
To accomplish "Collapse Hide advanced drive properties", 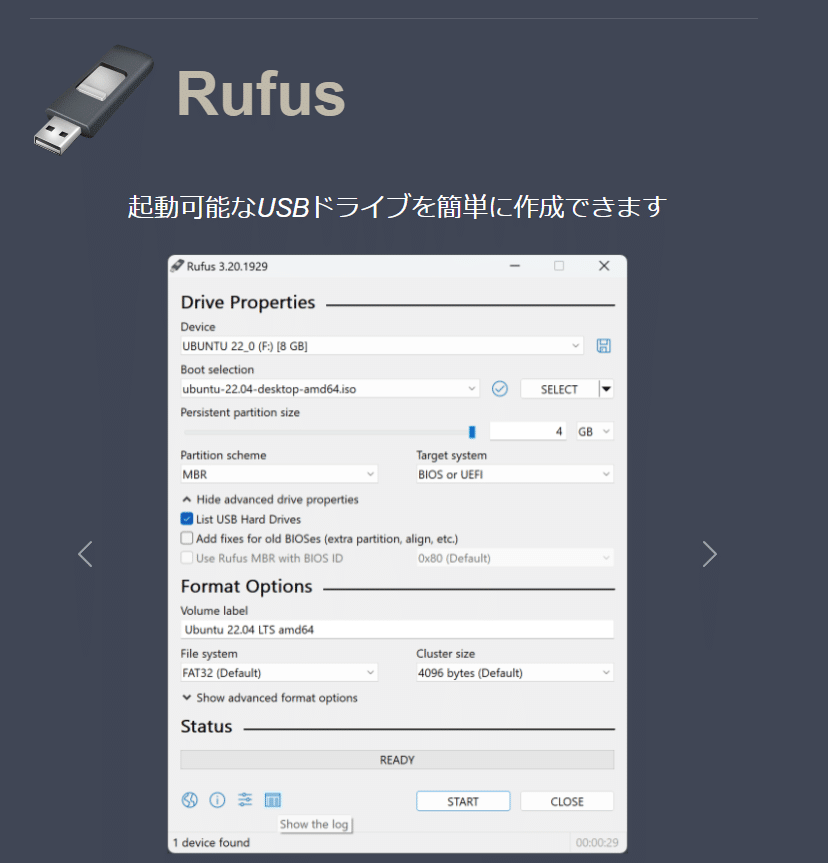I will click(270, 499).
